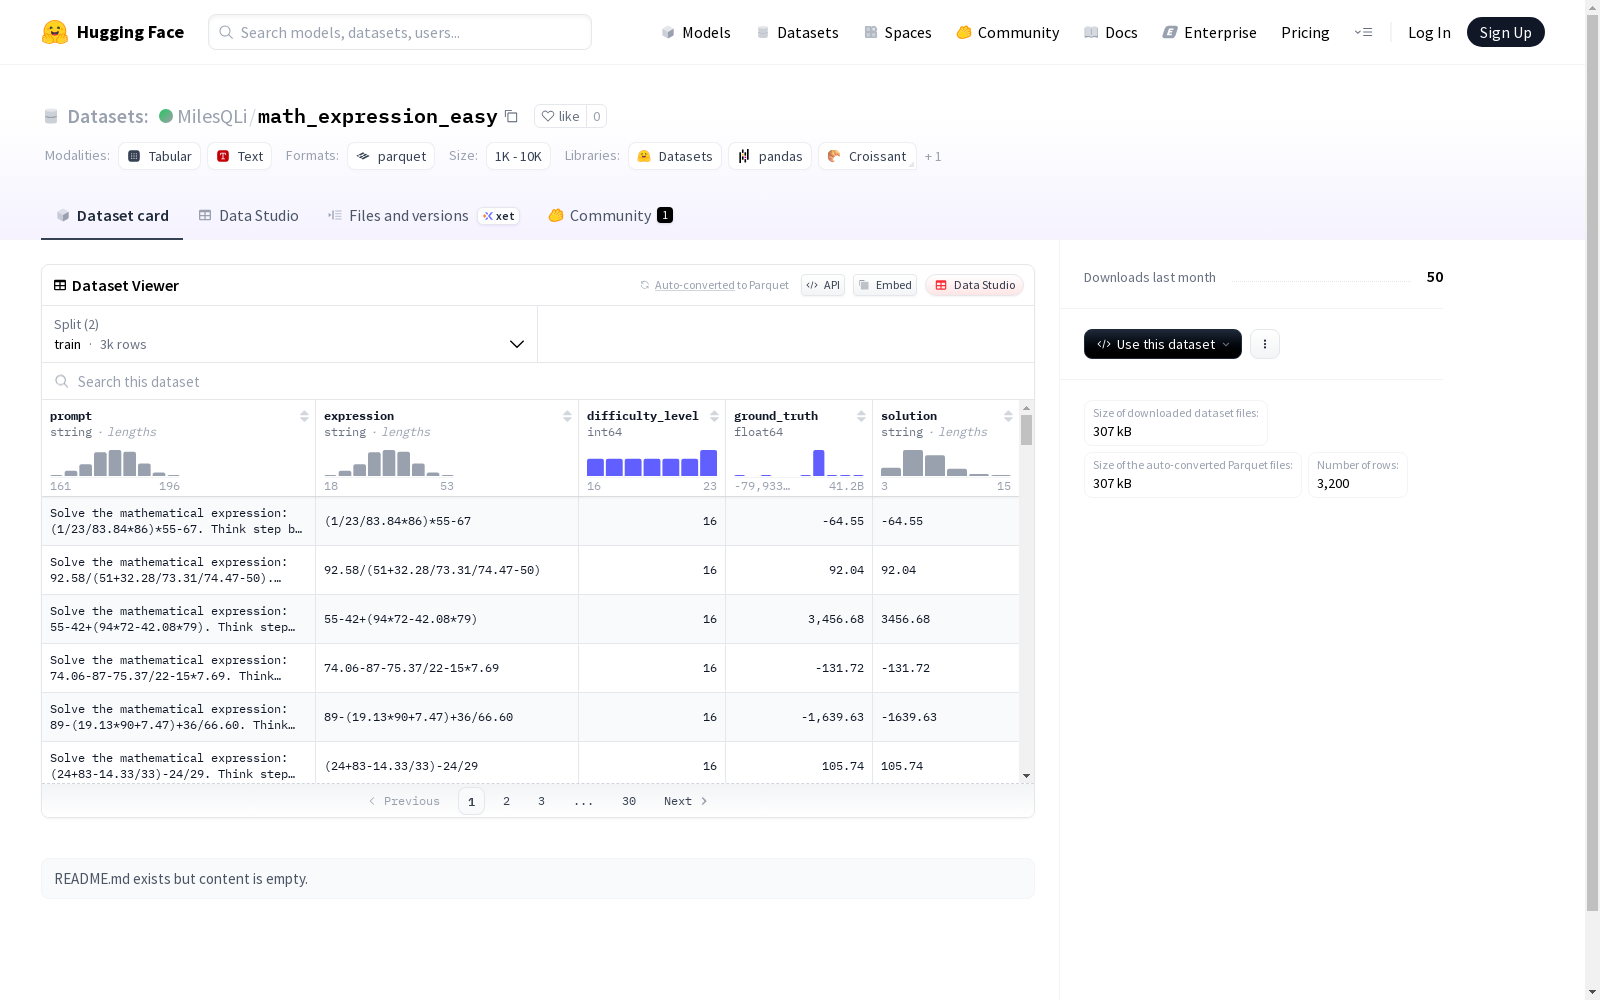Open the API button in Dataset Viewer
This screenshot has width=1600, height=1000.
[823, 285]
